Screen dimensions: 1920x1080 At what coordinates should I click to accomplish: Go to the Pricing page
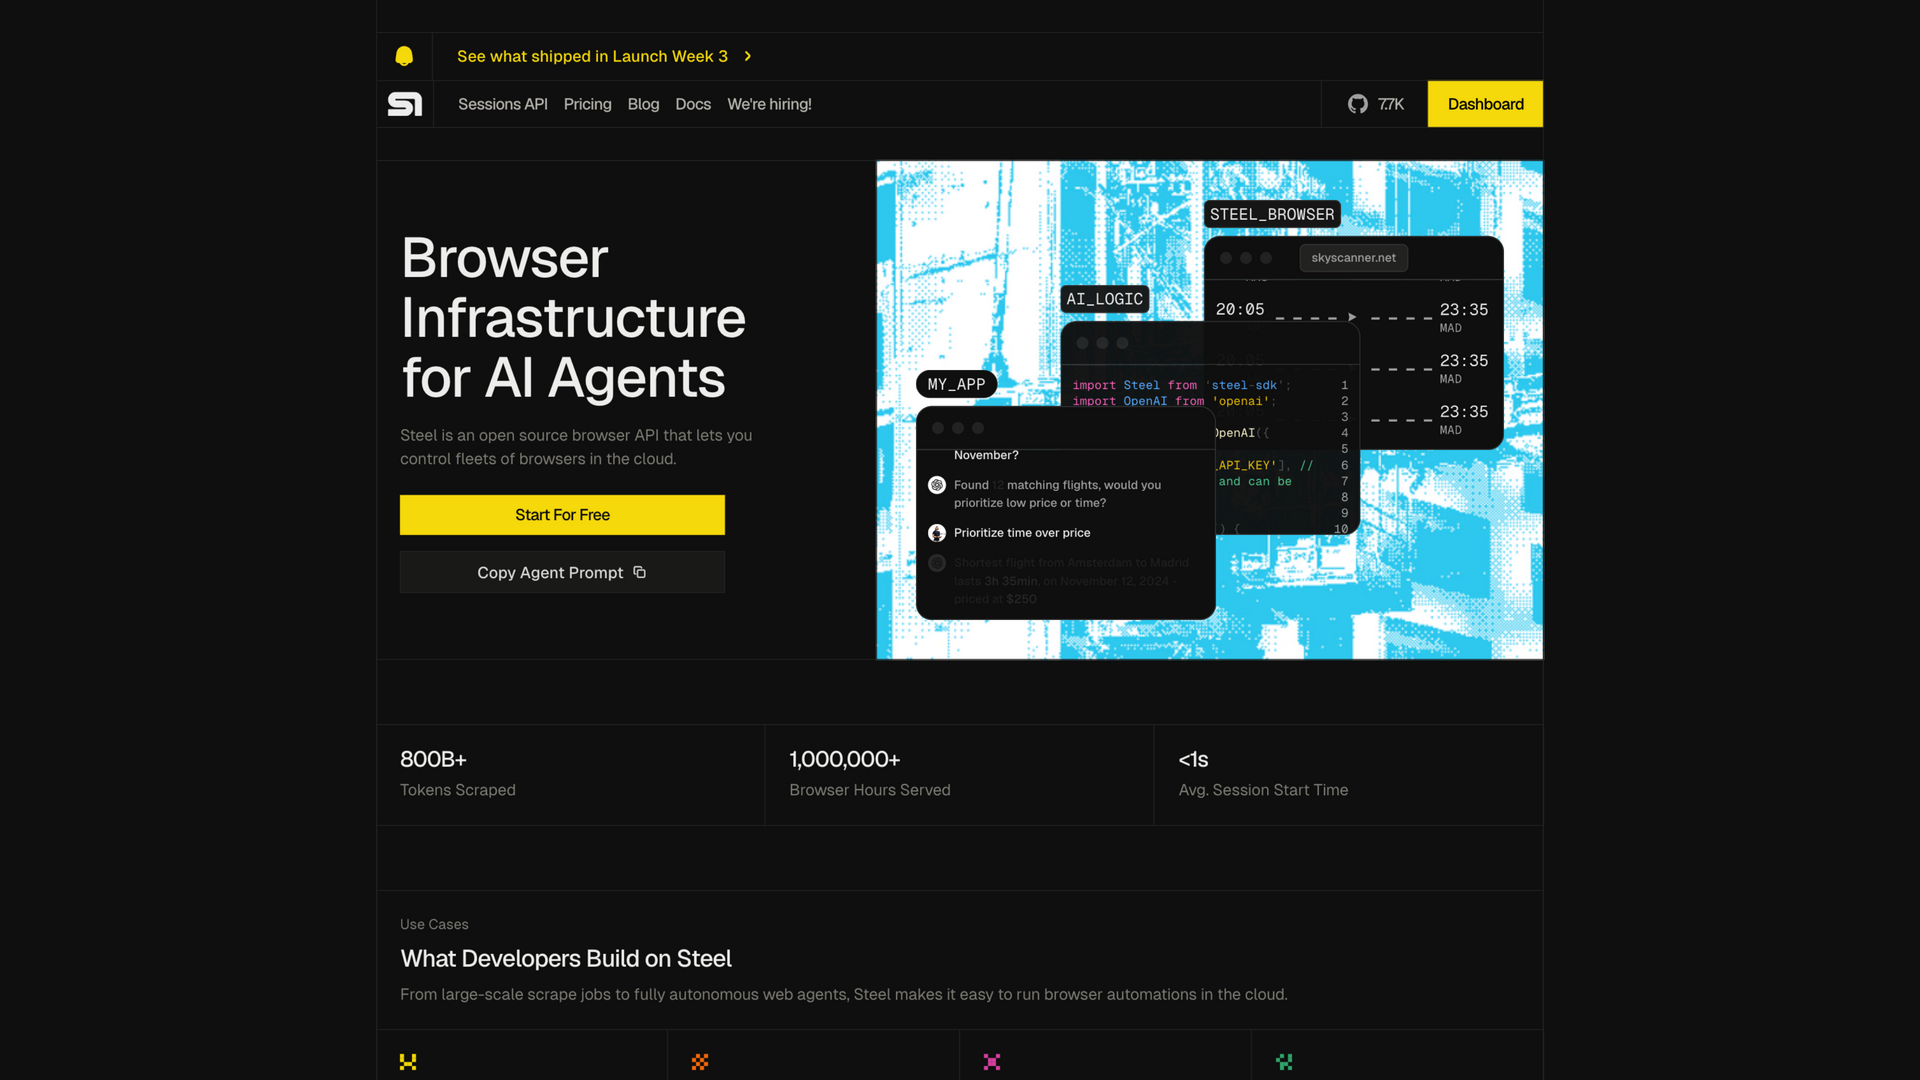click(587, 104)
